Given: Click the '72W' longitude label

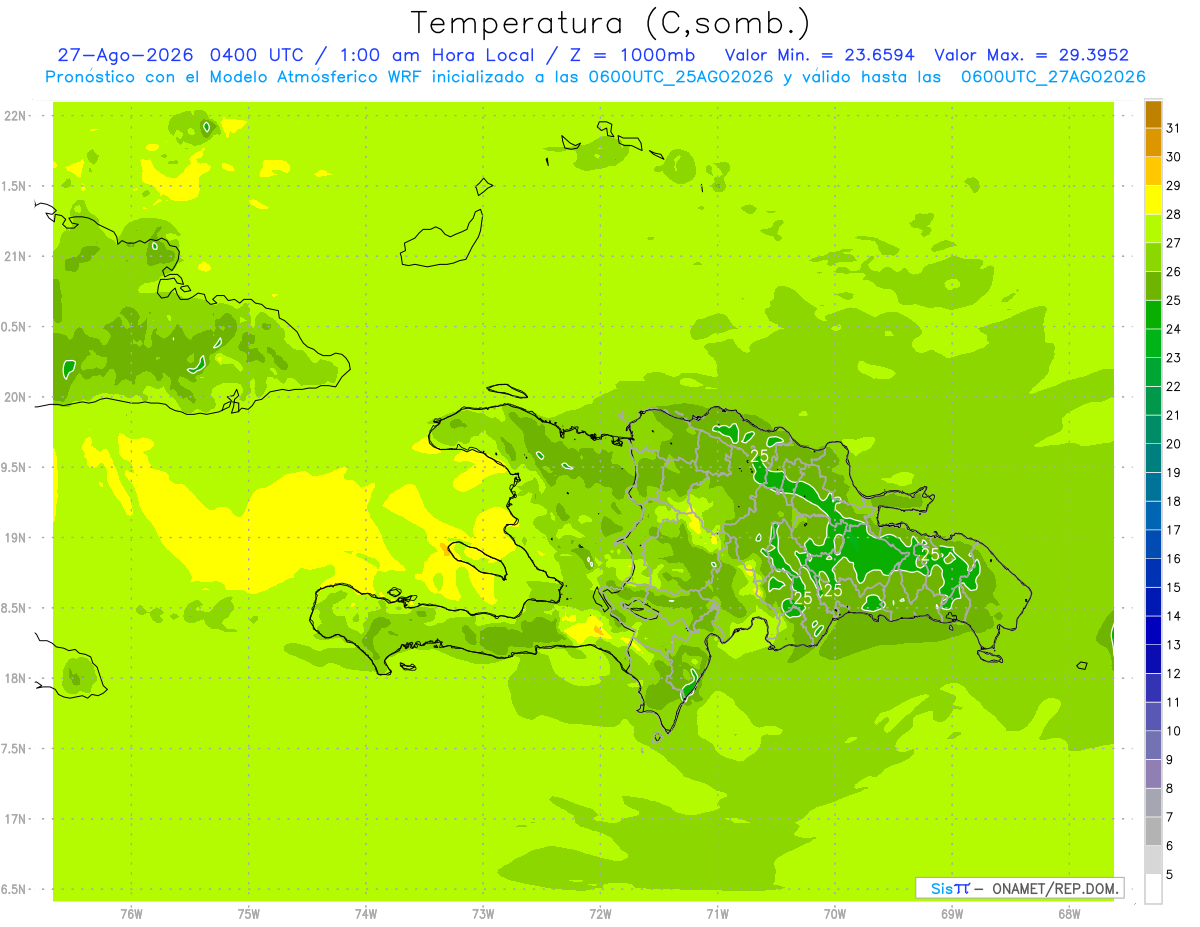Looking at the screenshot, I should point(600,914).
